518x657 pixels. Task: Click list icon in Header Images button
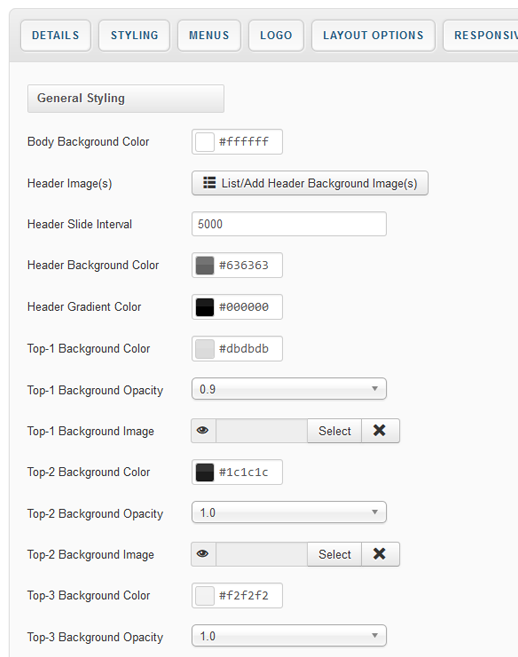pos(209,183)
